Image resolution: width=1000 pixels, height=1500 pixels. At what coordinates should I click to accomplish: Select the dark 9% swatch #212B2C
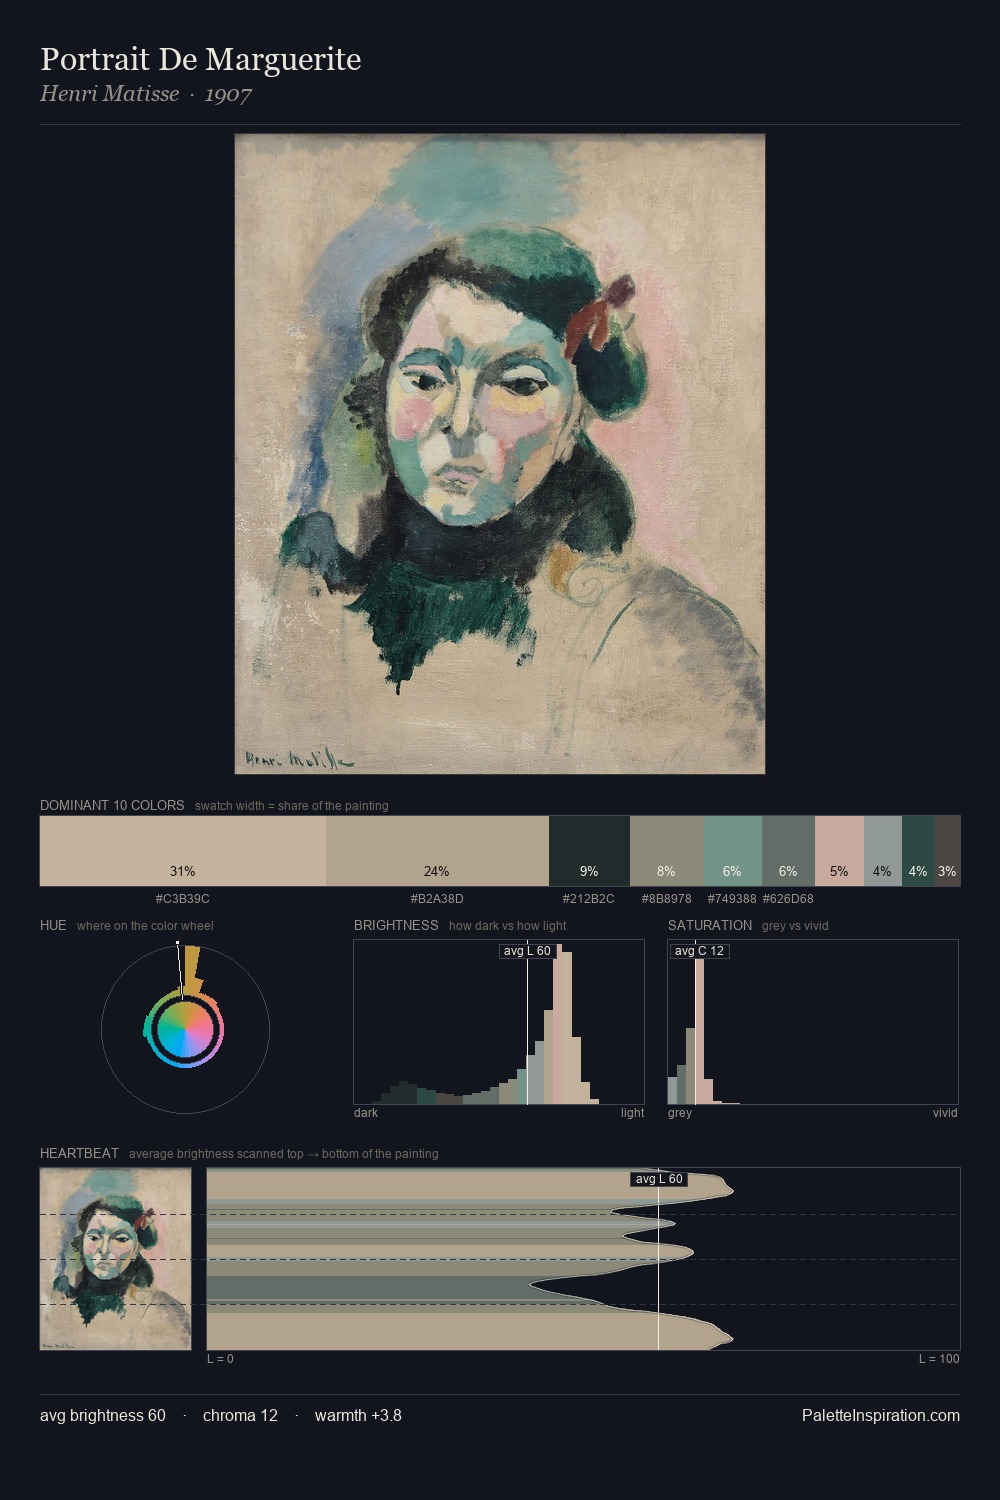[x=589, y=851]
